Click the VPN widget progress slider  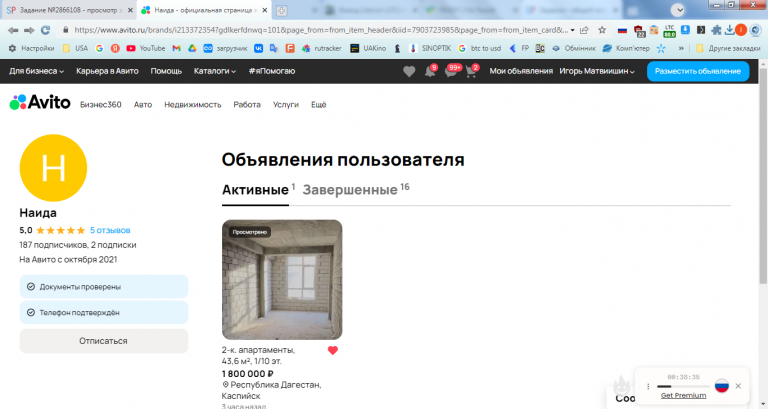(683, 386)
